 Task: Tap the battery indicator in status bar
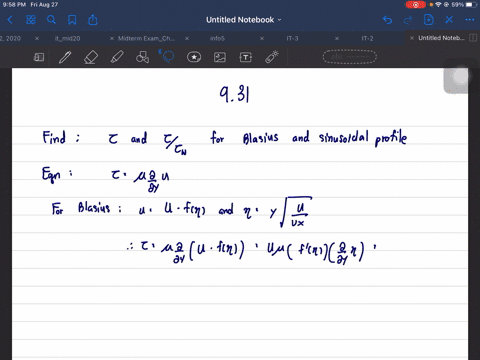(471, 5)
